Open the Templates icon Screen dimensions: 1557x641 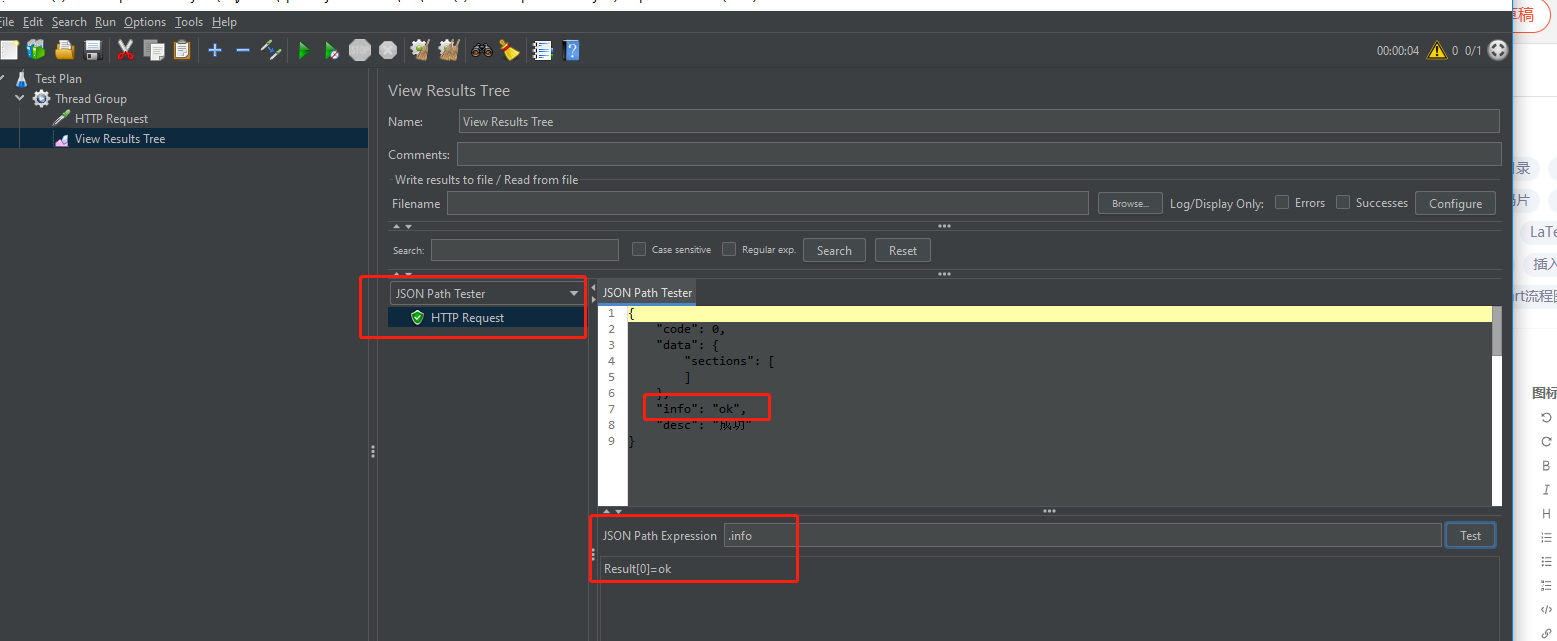pos(36,50)
